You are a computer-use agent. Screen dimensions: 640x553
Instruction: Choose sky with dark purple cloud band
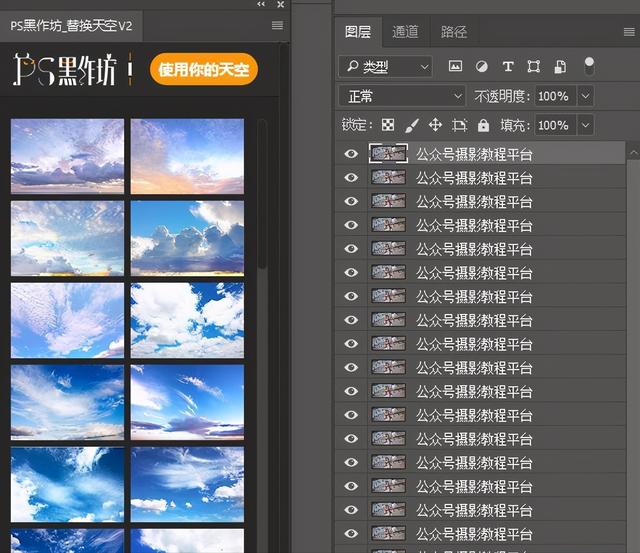(x=67, y=156)
